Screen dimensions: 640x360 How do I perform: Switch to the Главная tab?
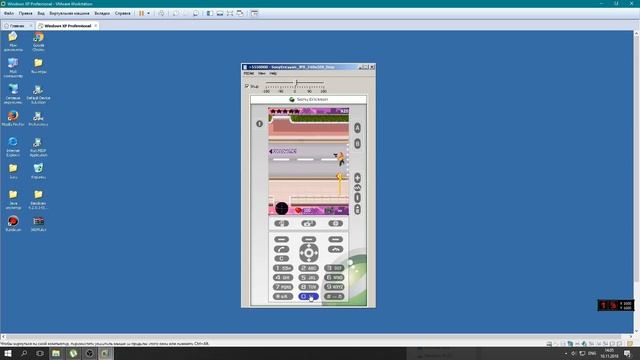tap(17, 25)
